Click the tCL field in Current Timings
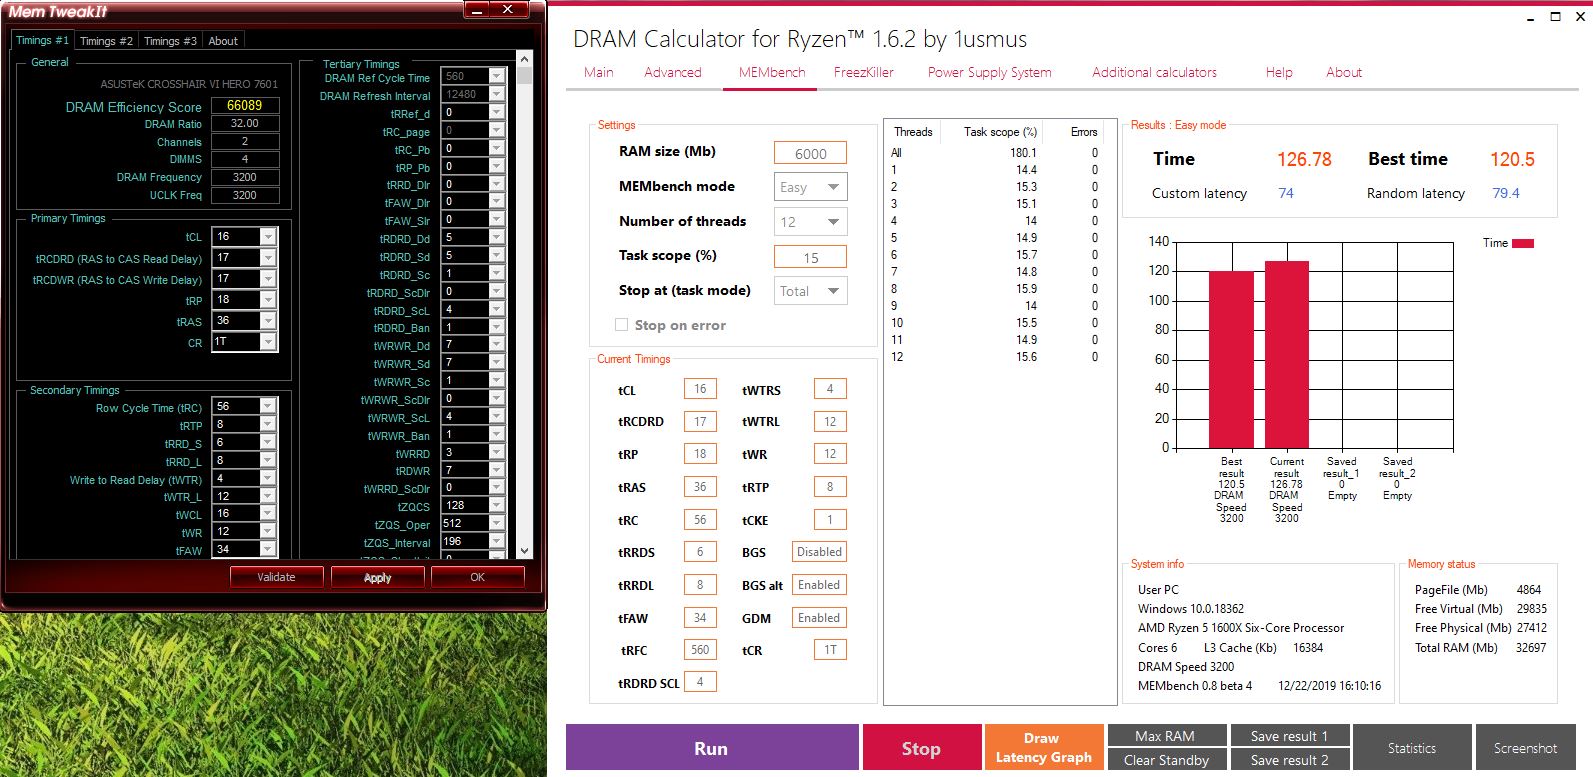 700,389
